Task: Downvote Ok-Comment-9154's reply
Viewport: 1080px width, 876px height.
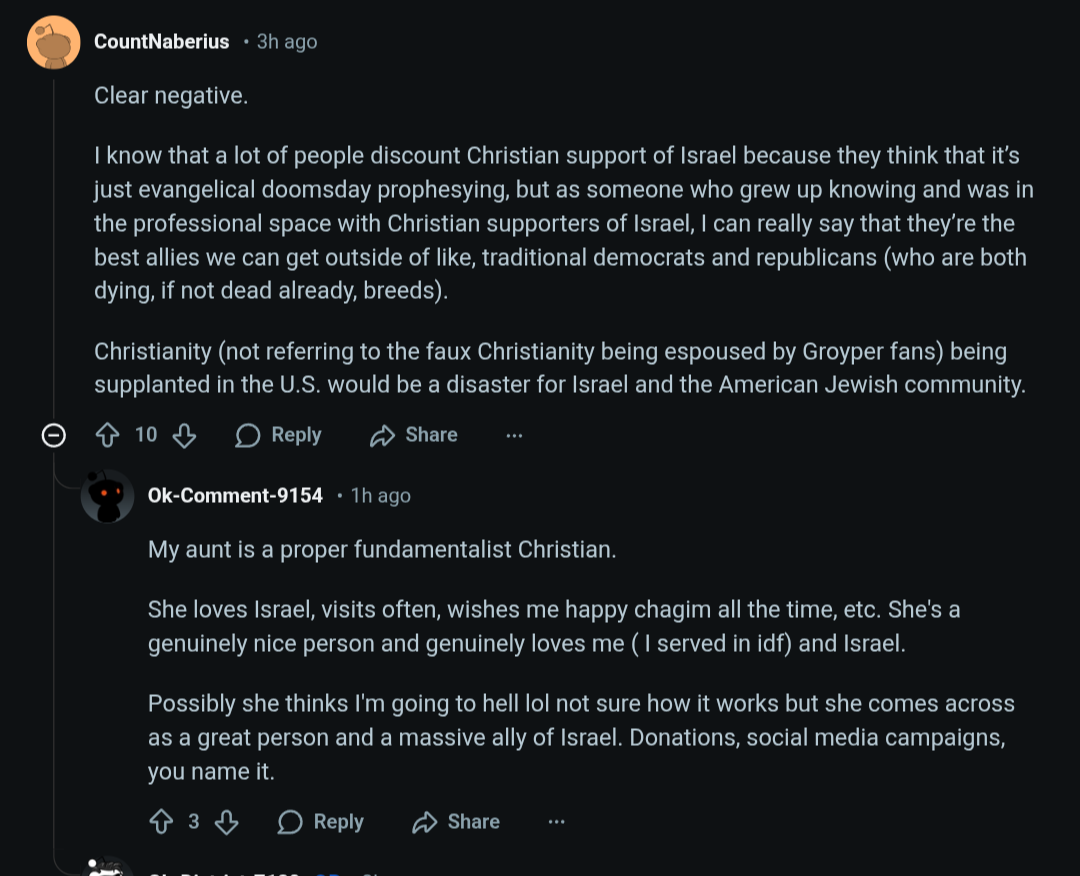Action: point(227,822)
